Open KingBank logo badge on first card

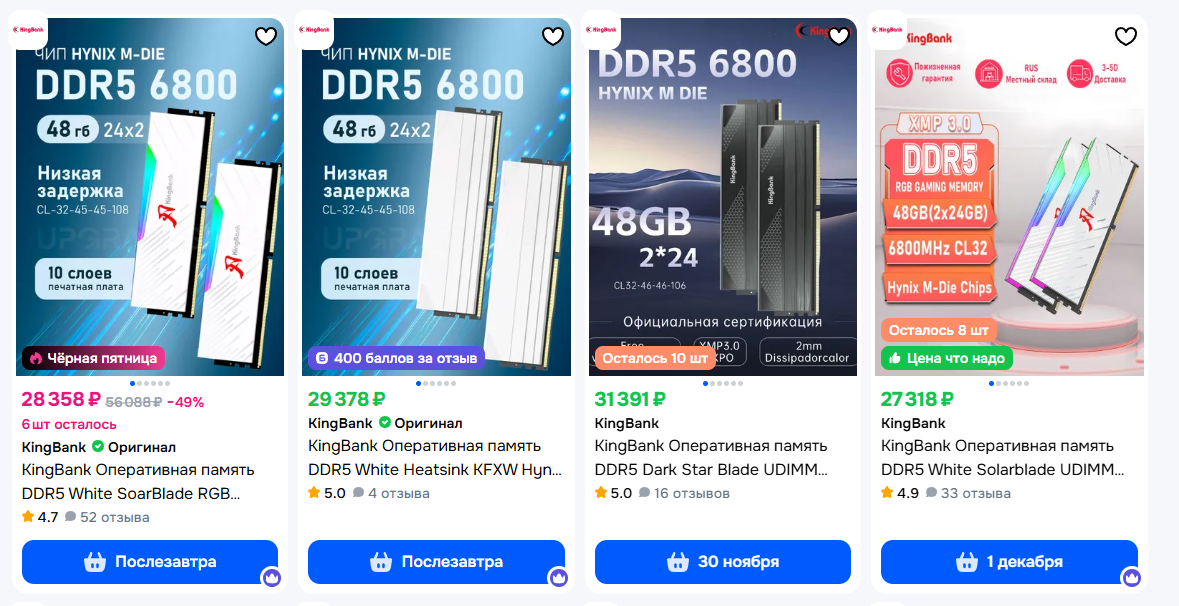point(29,30)
